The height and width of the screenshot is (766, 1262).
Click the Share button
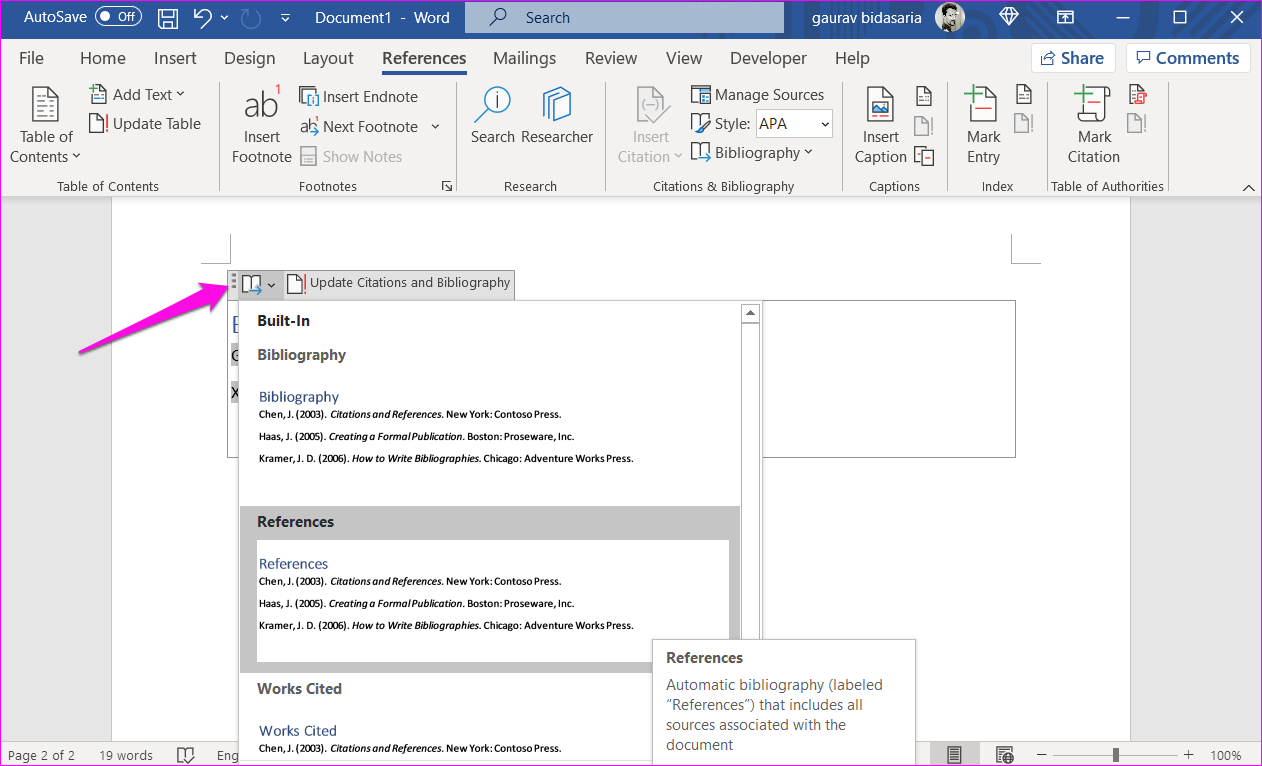1073,58
